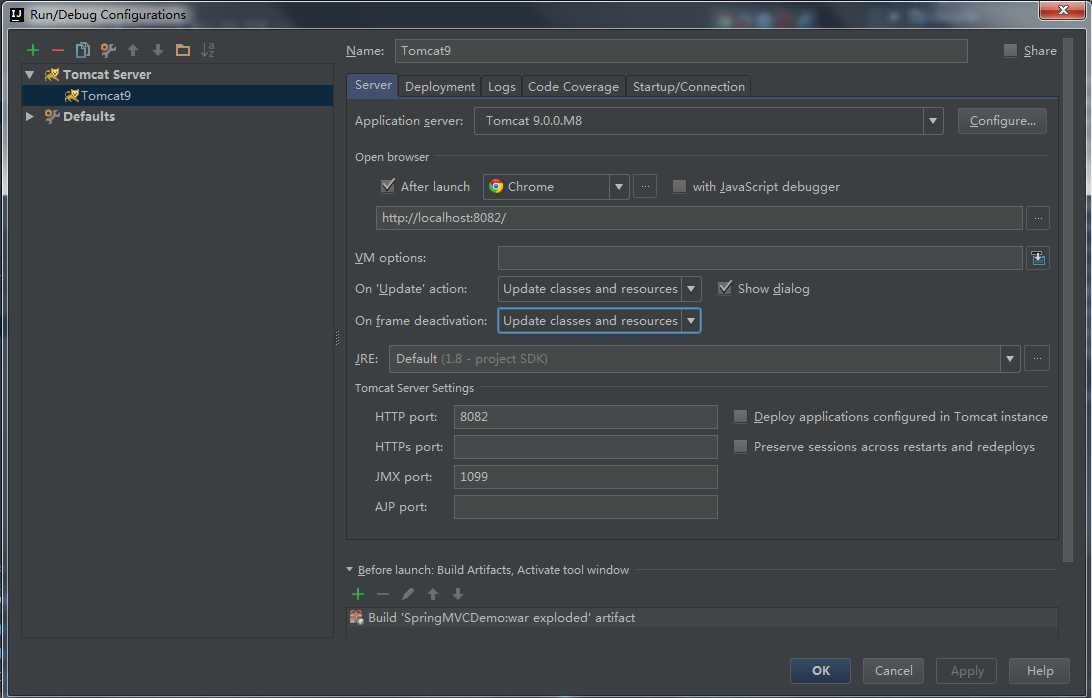Move Before launch task up

point(432,594)
